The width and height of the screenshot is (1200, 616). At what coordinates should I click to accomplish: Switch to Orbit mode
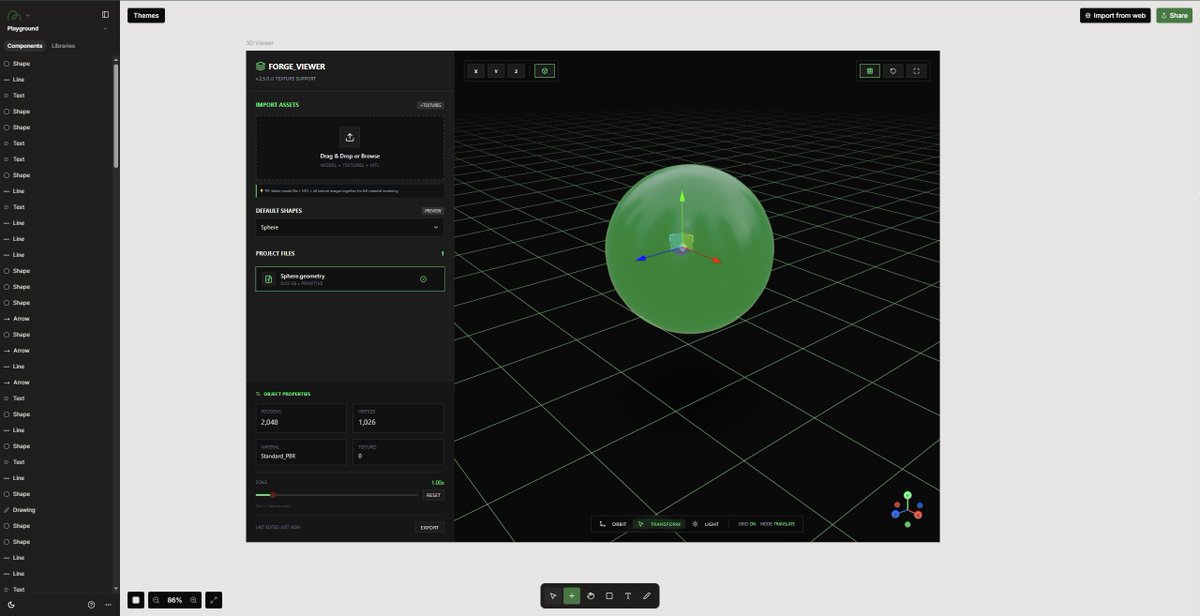[x=613, y=524]
